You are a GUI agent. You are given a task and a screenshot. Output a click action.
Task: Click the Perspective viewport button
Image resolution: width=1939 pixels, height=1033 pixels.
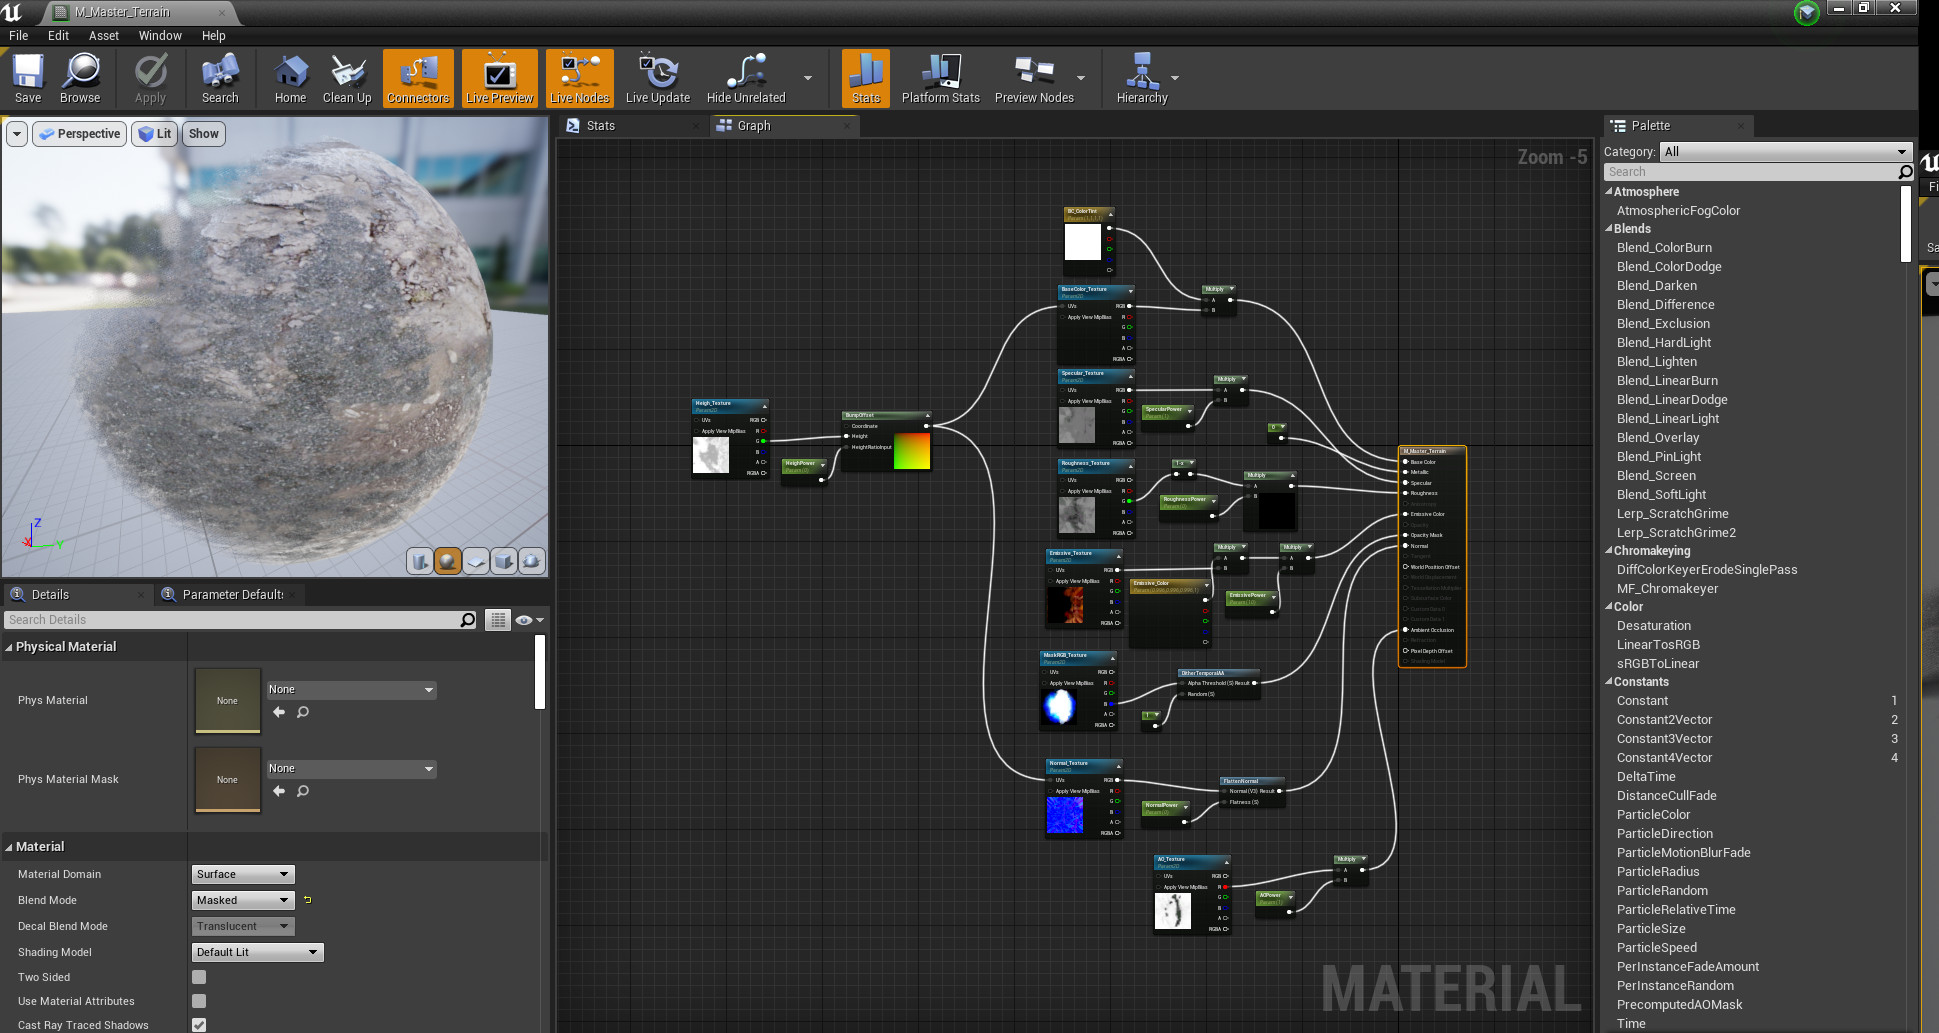click(80, 134)
